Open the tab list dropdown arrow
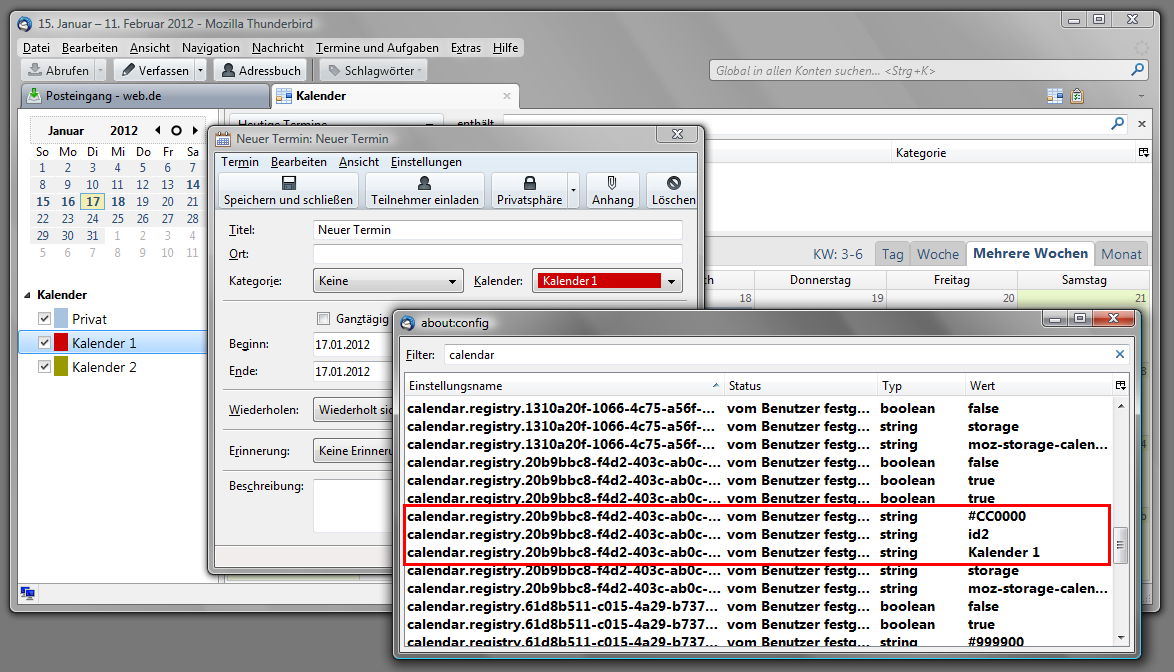The width and height of the screenshot is (1174, 672). (1141, 96)
